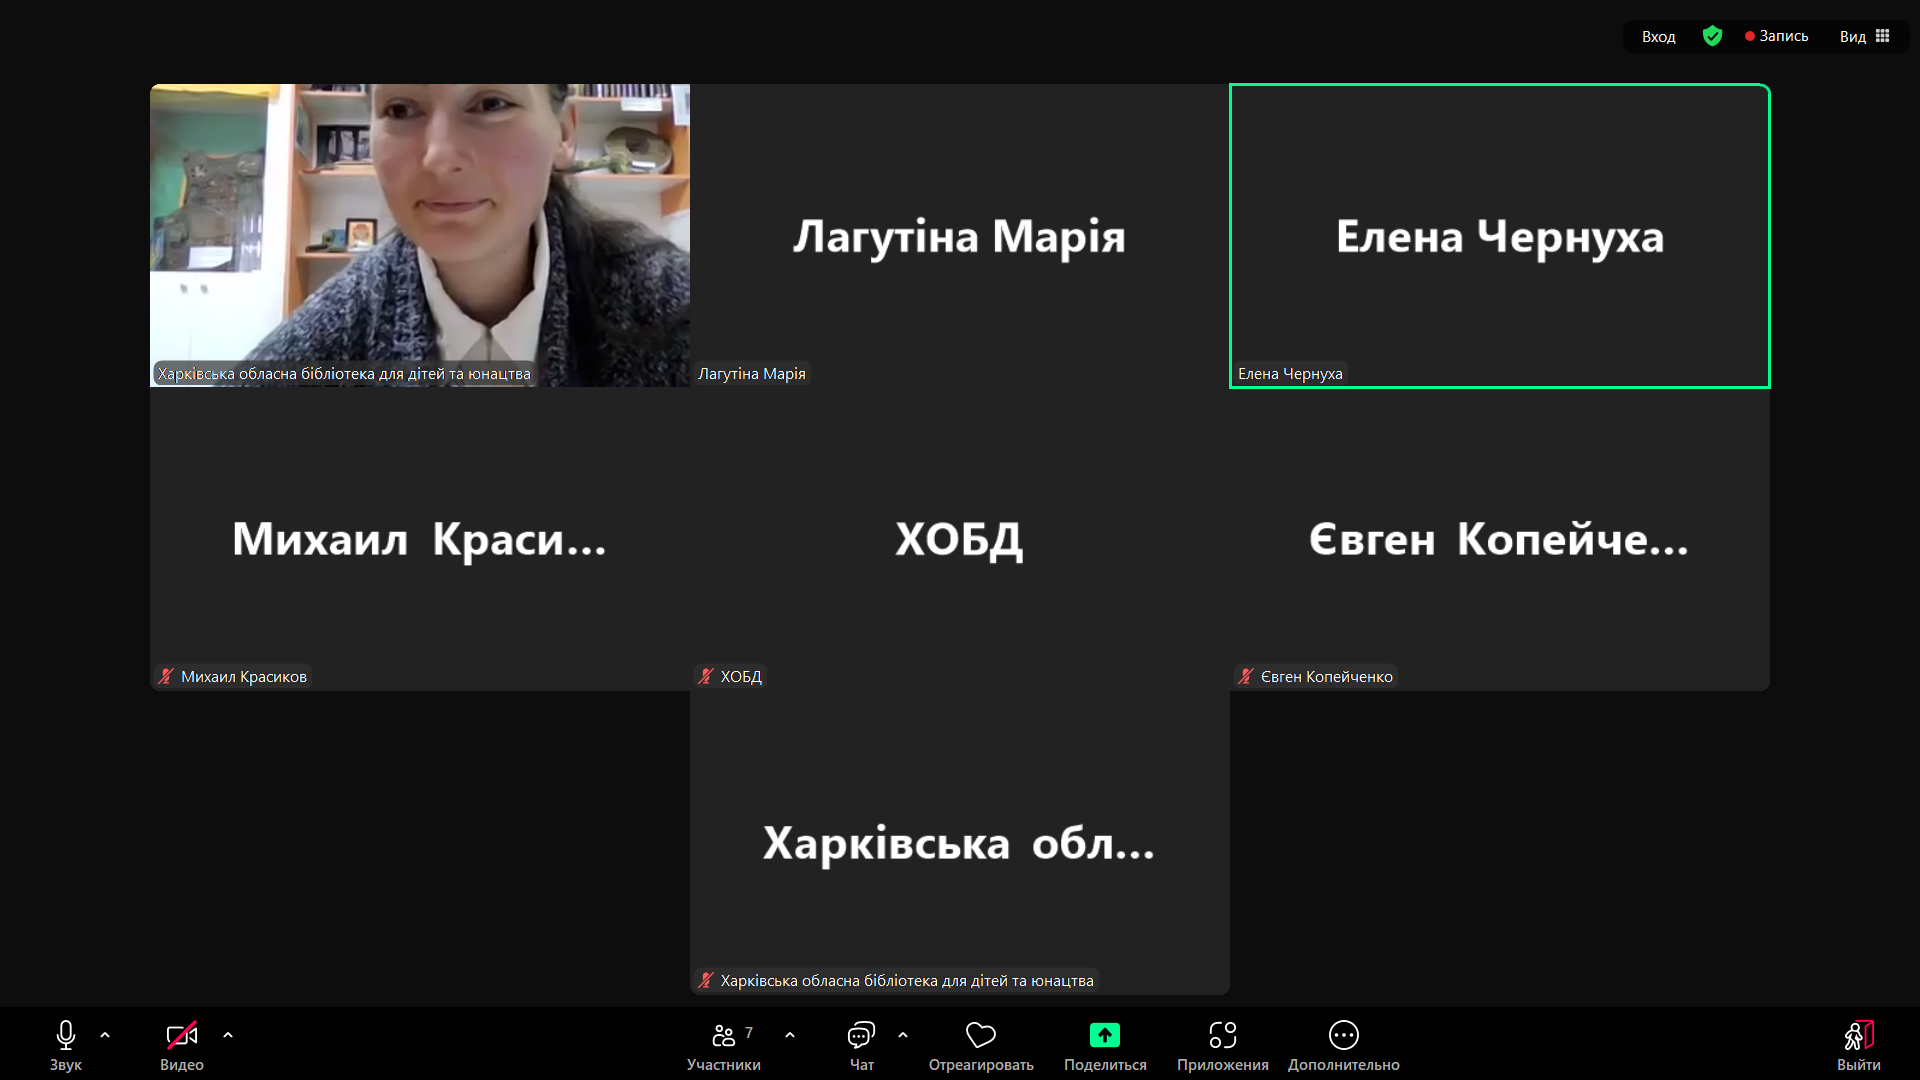Turn on camera with Видео icon

pyautogui.click(x=181, y=1035)
